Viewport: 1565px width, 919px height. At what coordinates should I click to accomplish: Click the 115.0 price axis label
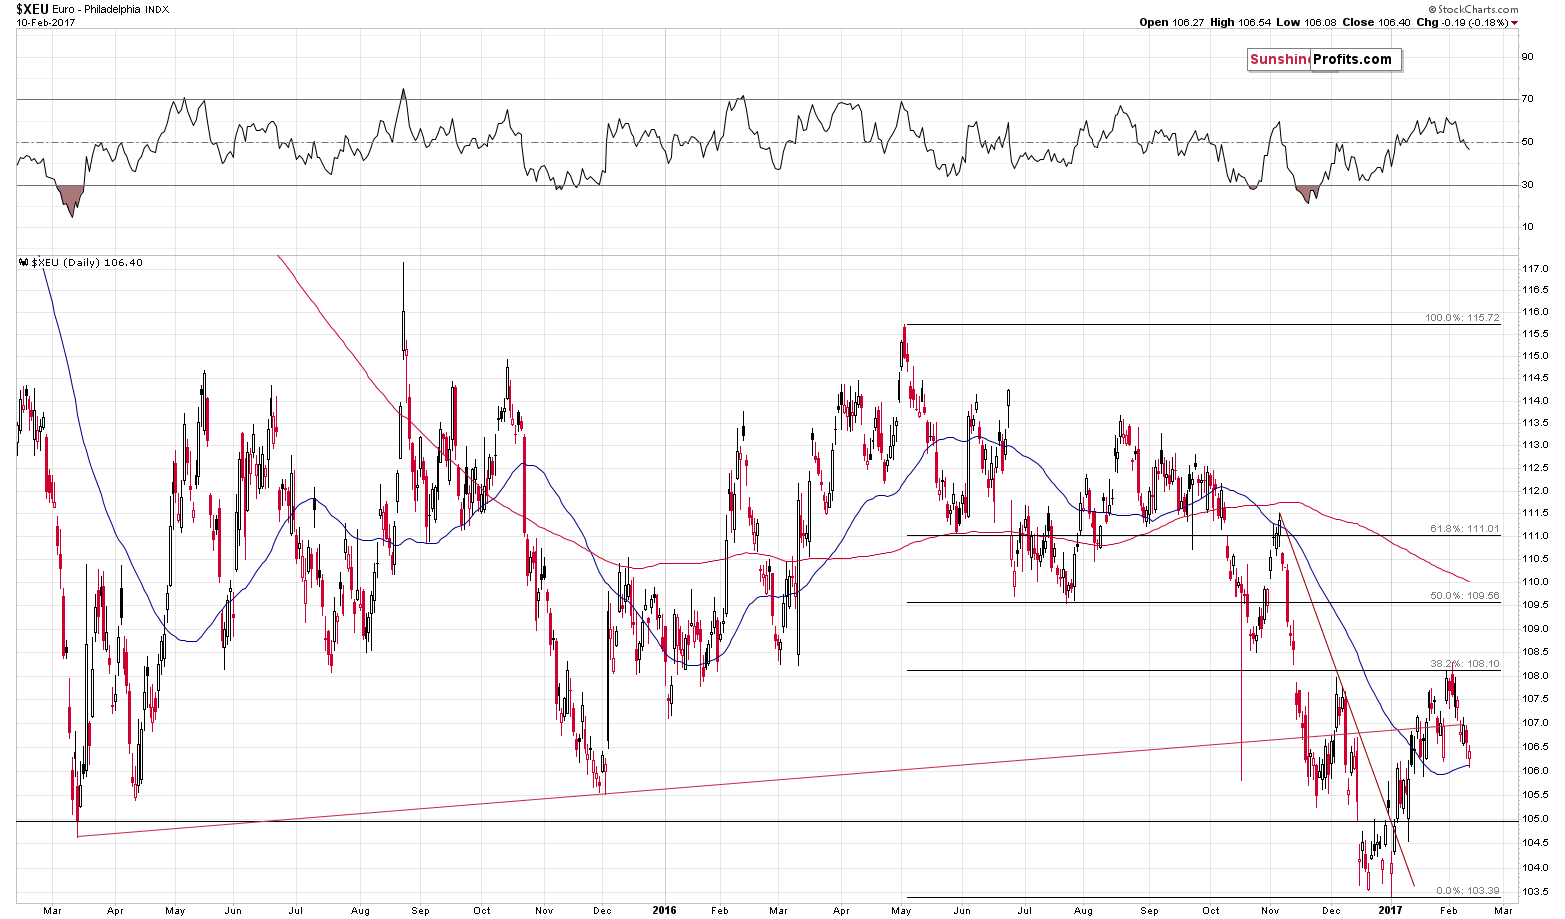tap(1535, 356)
